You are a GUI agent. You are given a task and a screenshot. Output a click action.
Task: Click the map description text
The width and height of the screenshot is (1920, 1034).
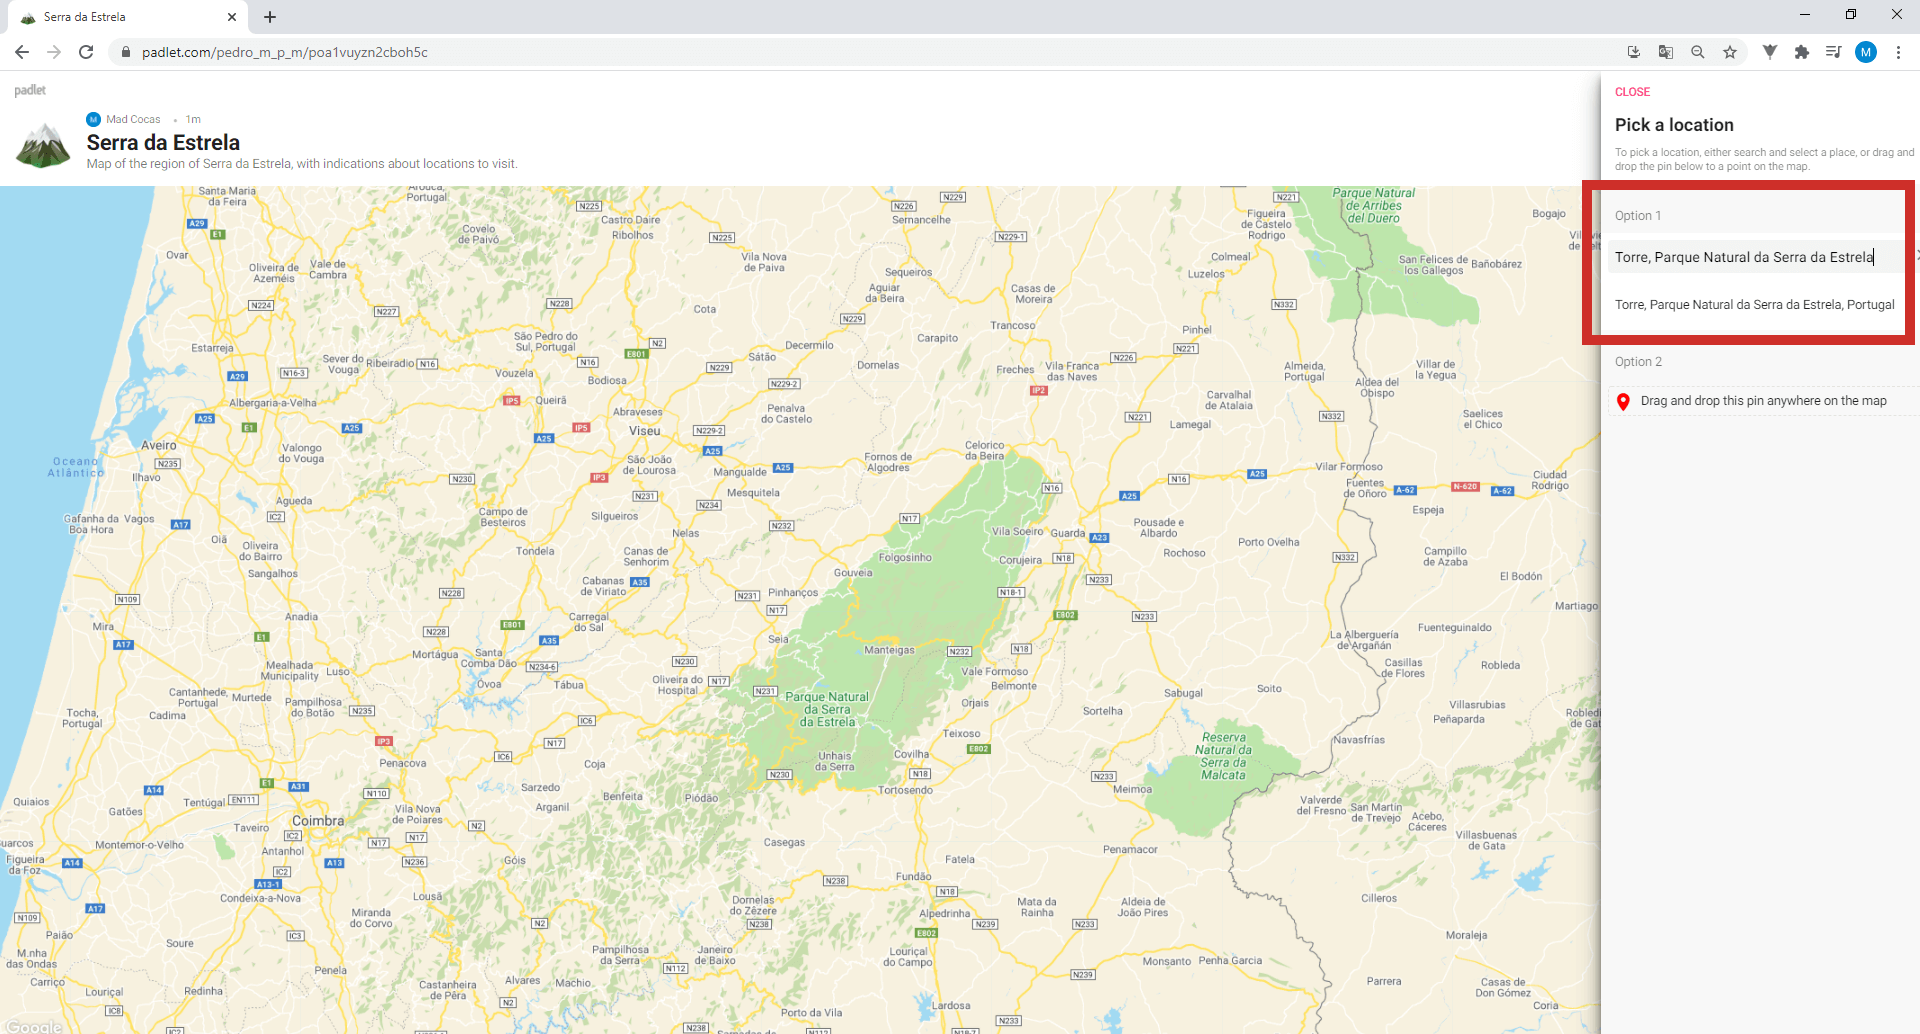point(302,164)
